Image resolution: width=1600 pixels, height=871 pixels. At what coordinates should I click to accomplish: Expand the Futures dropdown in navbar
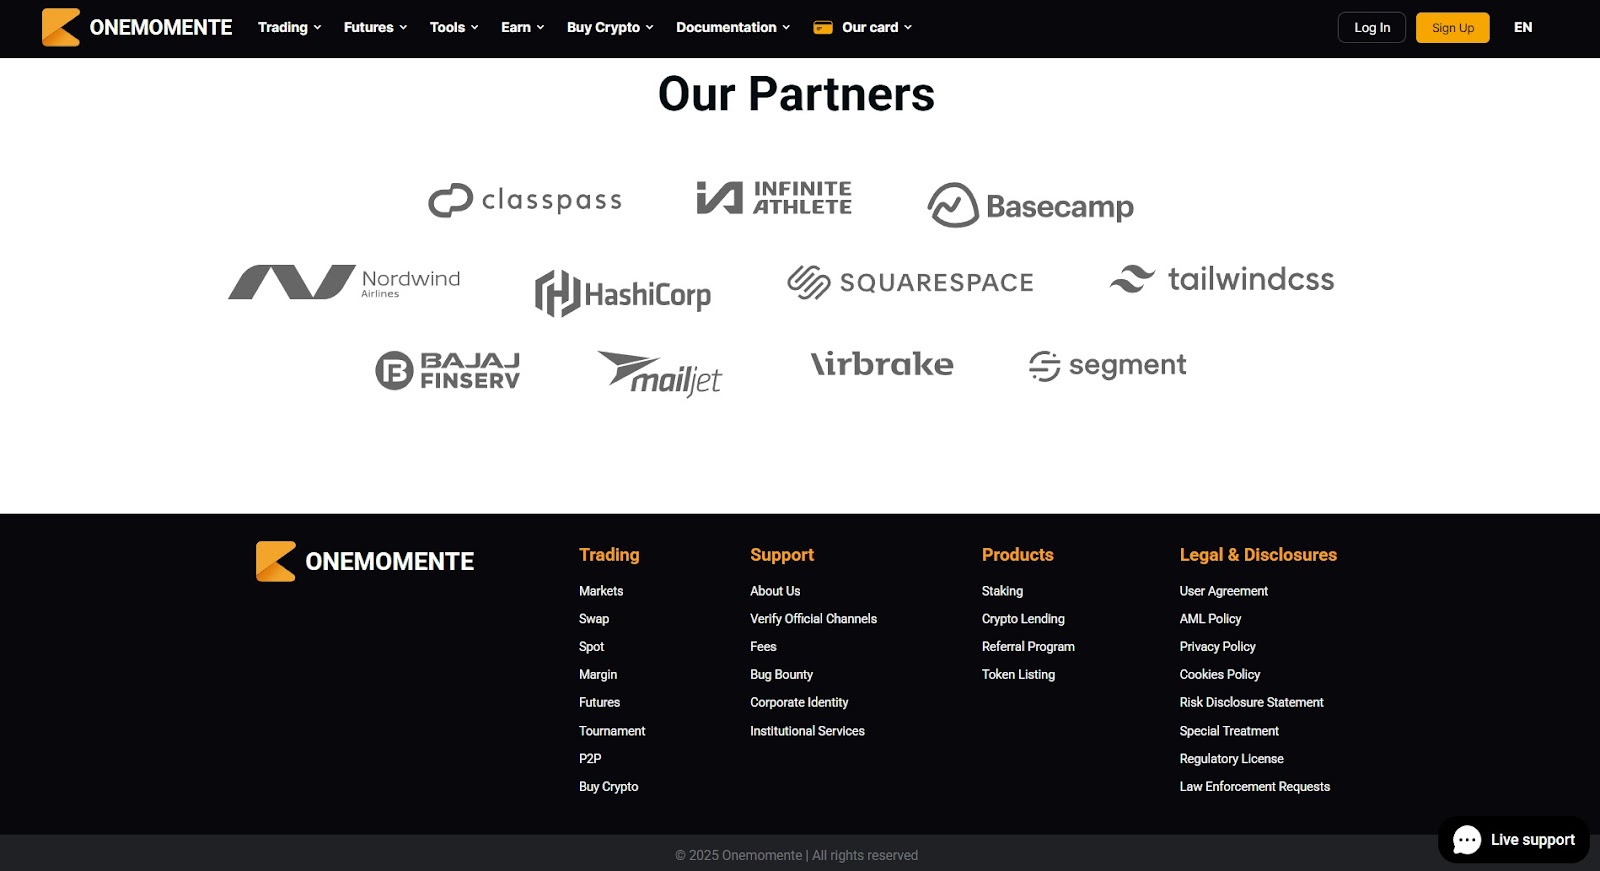pyautogui.click(x=376, y=28)
